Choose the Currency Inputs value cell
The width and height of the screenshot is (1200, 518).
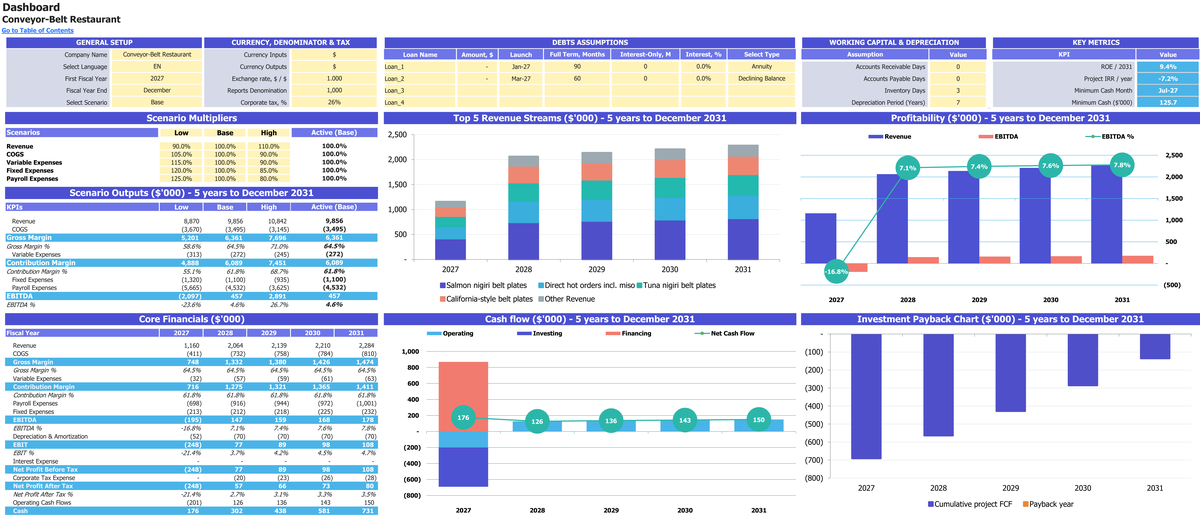[334, 54]
